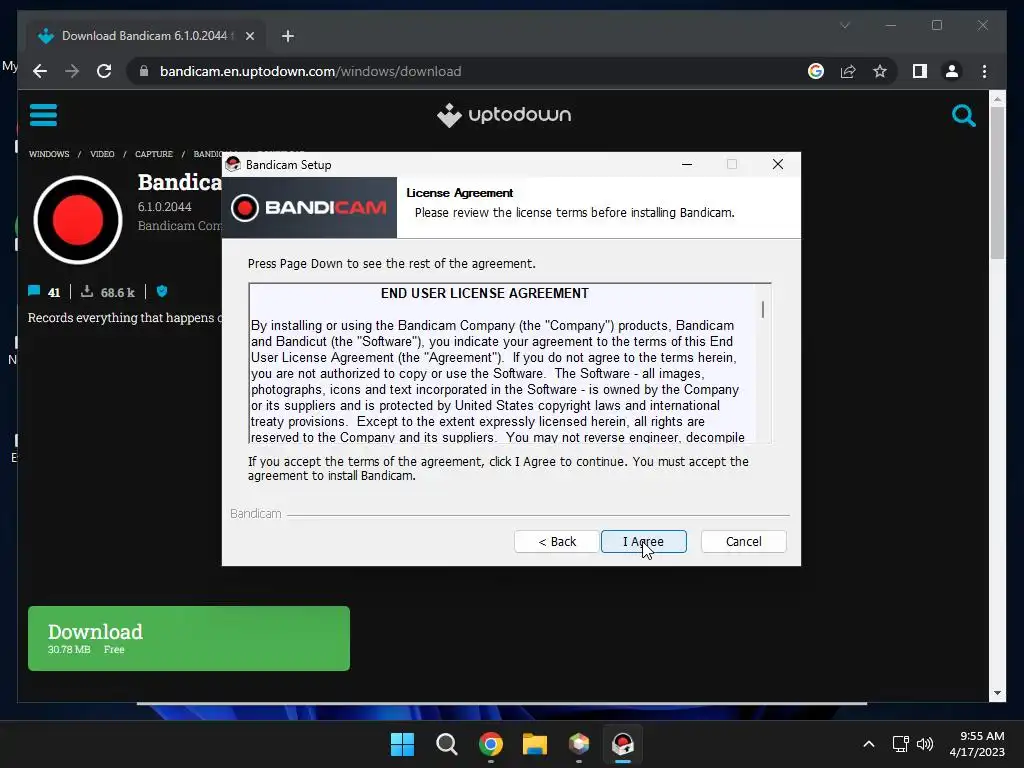
Task: Go back with the < Back button
Action: (556, 541)
